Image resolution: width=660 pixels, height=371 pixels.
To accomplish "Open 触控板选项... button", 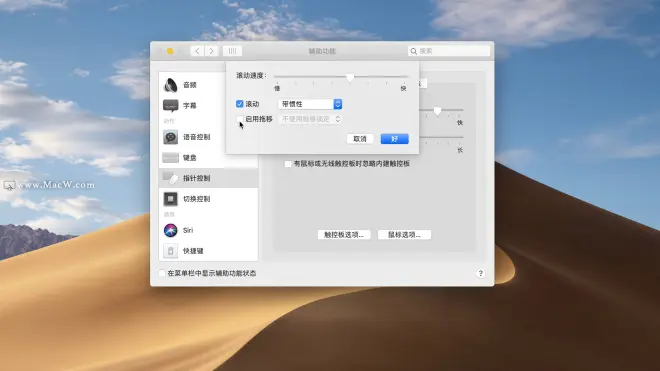I will tap(344, 235).
